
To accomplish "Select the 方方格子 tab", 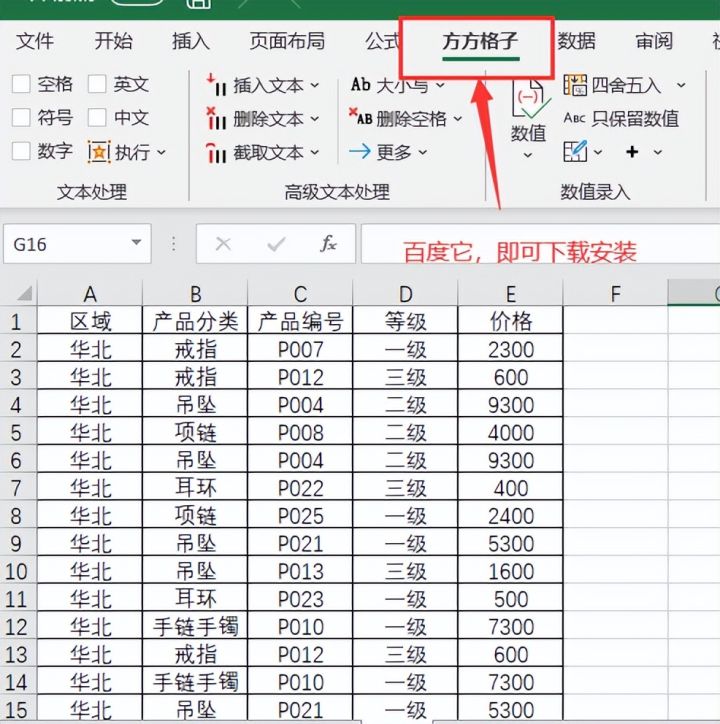I will click(x=480, y=42).
